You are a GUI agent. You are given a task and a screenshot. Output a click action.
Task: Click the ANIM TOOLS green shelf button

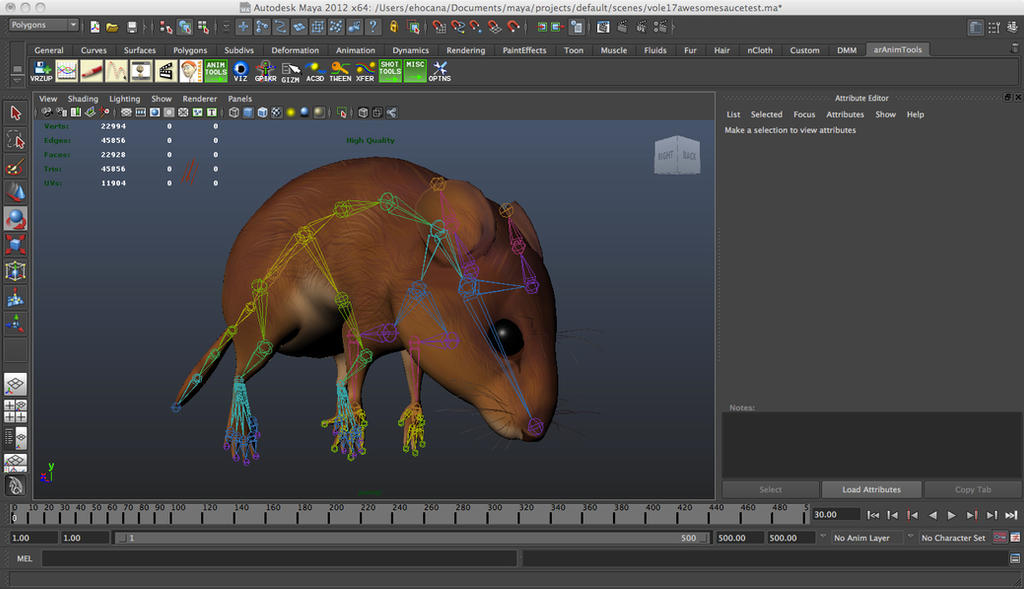[x=216, y=71]
